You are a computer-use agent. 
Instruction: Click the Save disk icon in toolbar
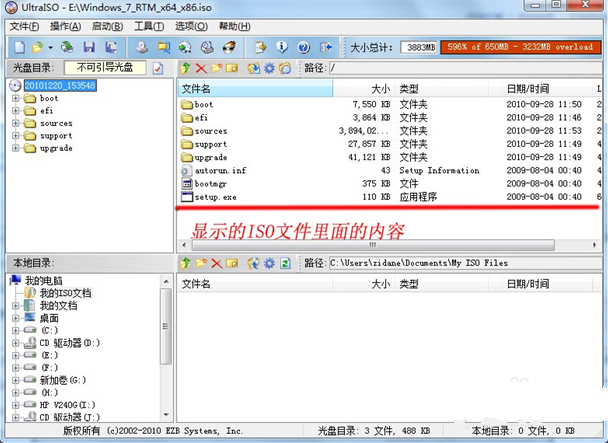point(89,47)
